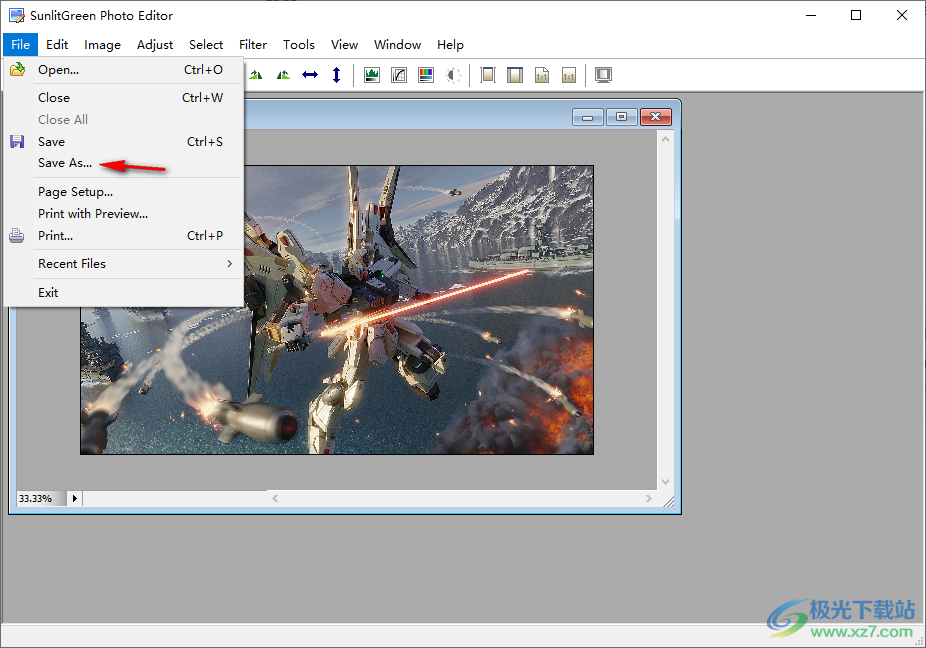
Task: Maximize the SunlitGreen main window
Action: (x=856, y=15)
